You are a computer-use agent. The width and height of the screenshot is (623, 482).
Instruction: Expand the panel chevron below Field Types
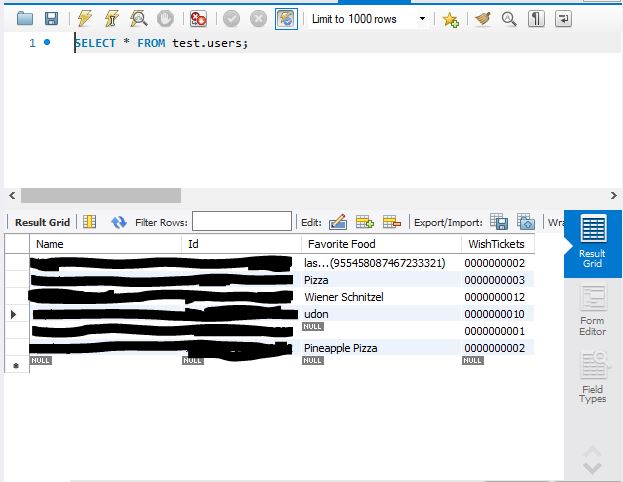click(592, 459)
